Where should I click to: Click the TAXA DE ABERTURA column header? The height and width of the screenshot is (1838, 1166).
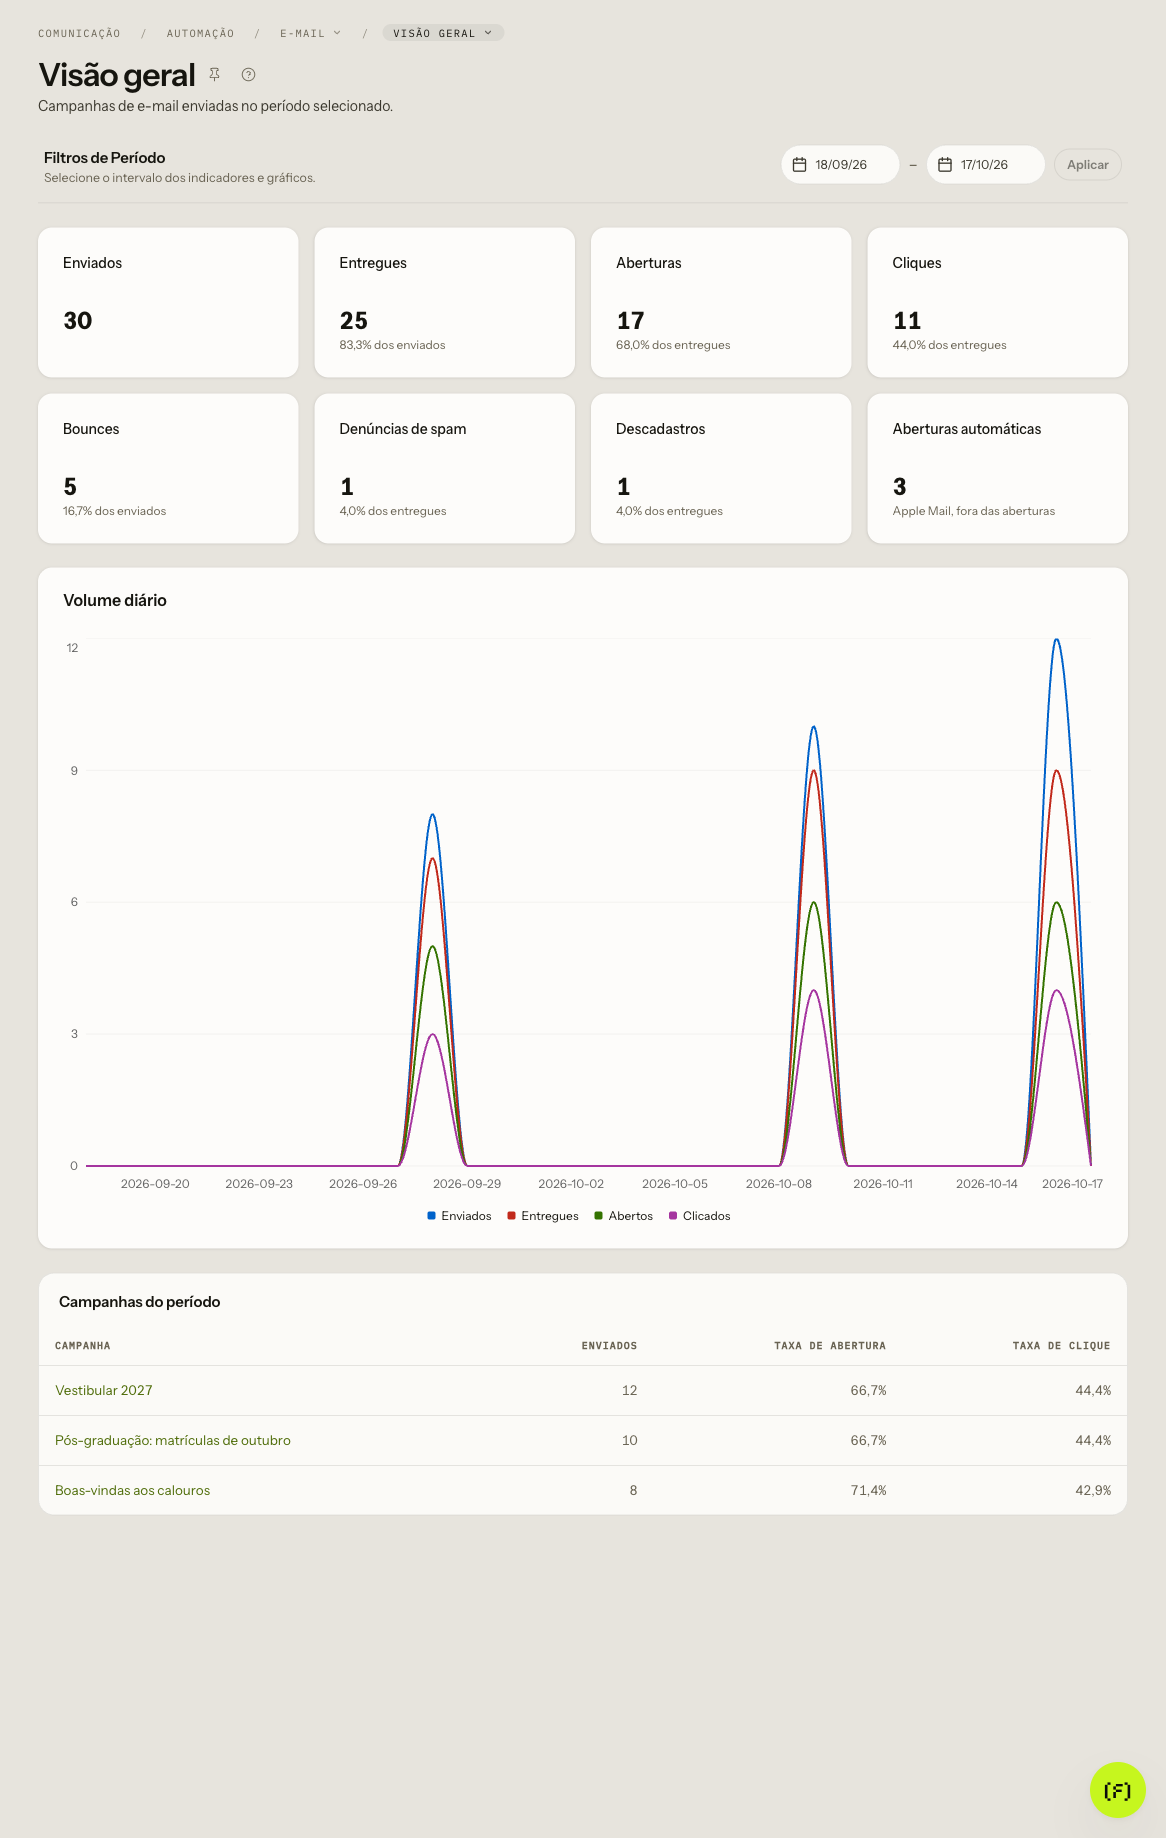[x=830, y=1346]
